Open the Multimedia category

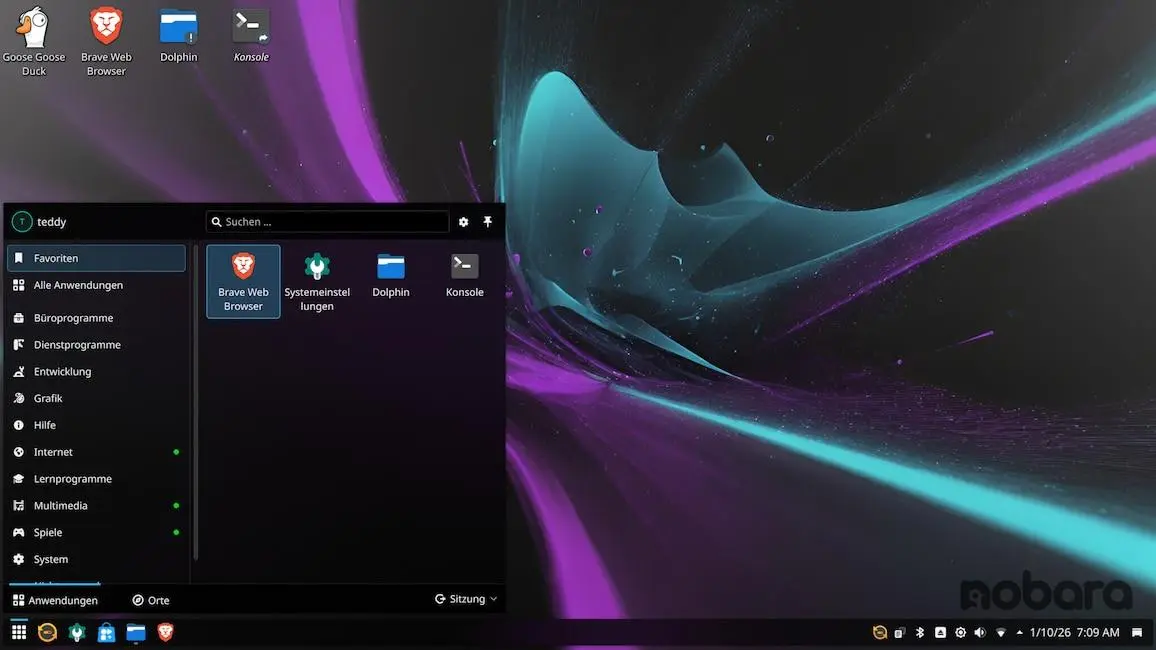point(96,506)
